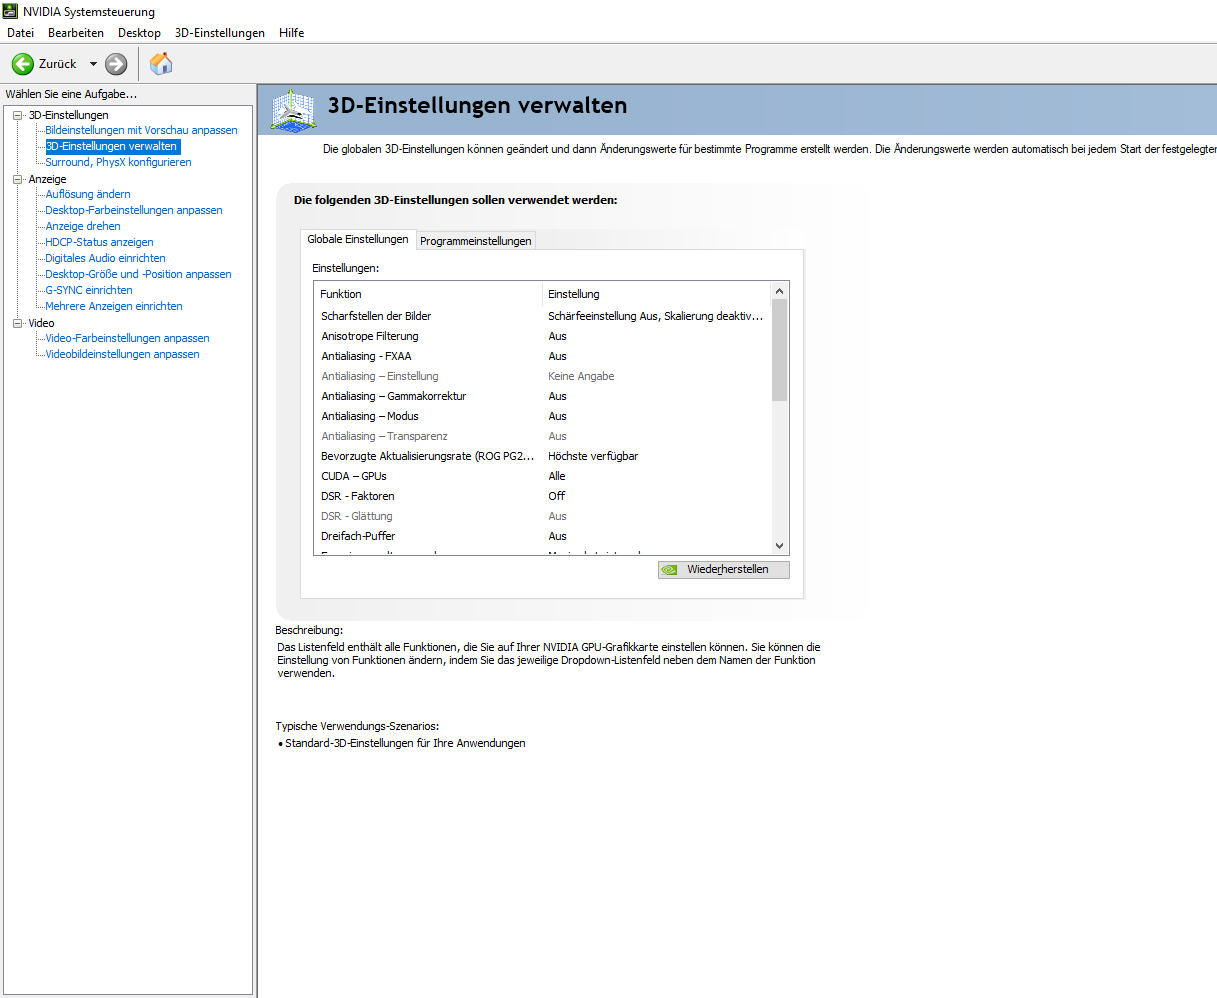This screenshot has width=1217, height=998.
Task: Open the back history dropdown arrow
Action: 93,64
